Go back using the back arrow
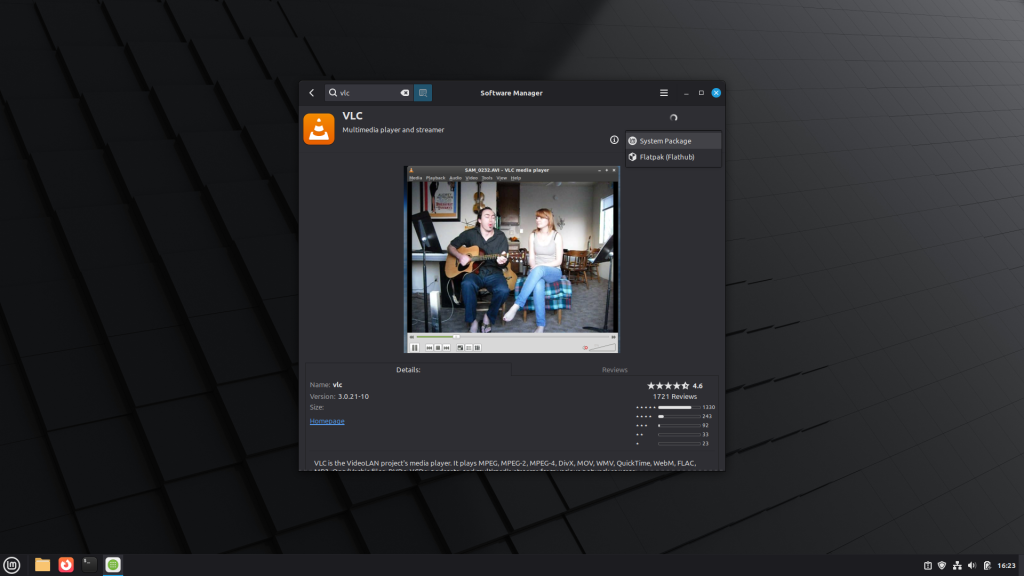1024x576 pixels. [312, 93]
